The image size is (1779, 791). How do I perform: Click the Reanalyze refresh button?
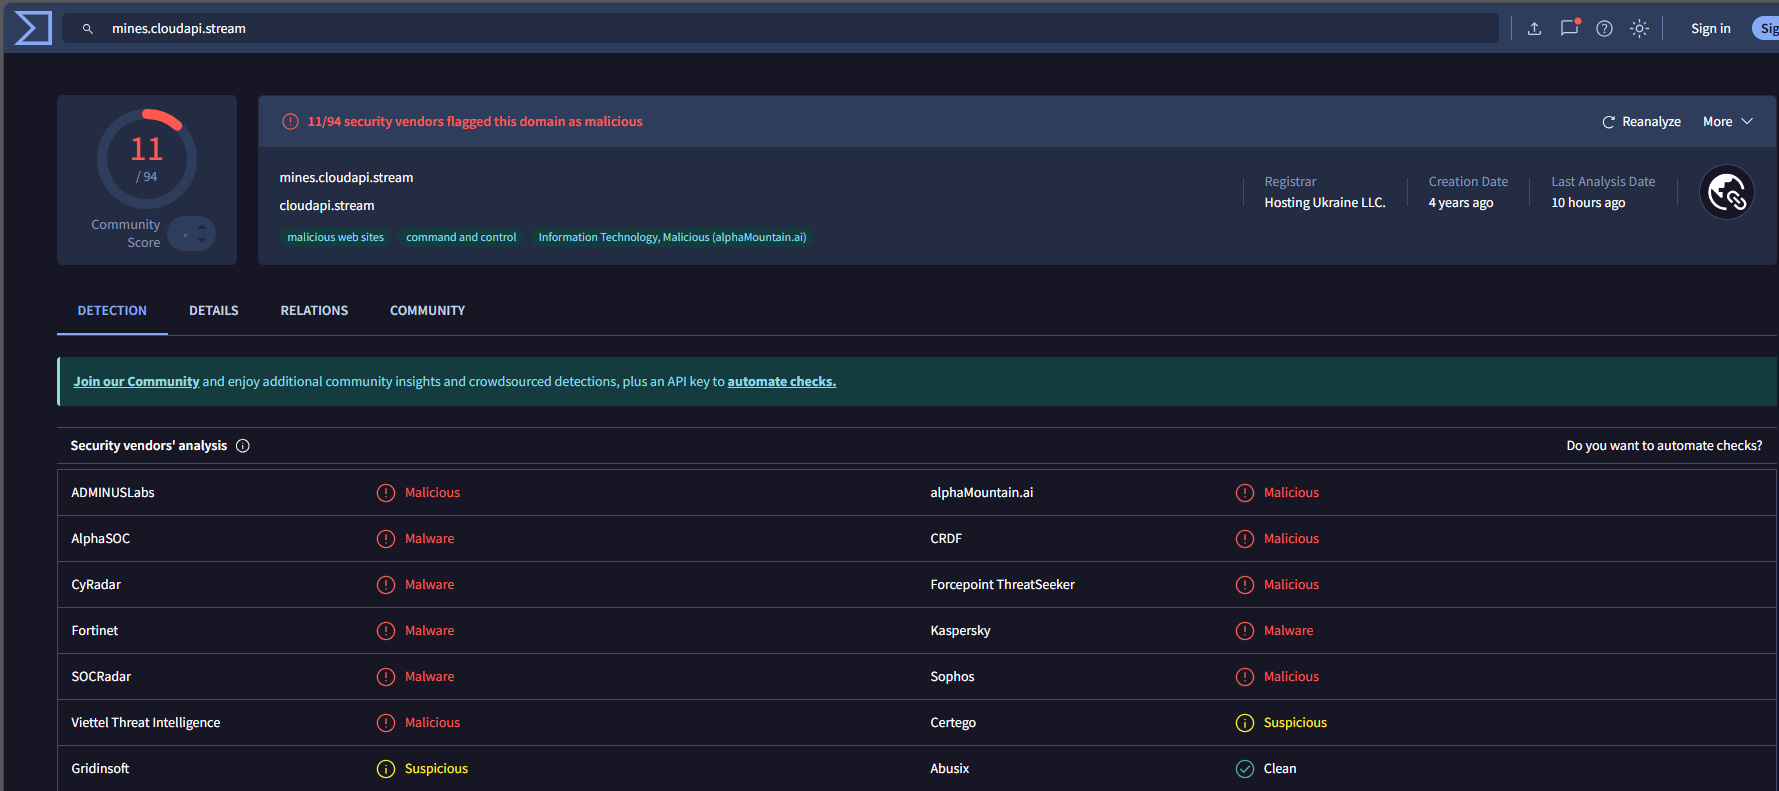(x=1641, y=122)
